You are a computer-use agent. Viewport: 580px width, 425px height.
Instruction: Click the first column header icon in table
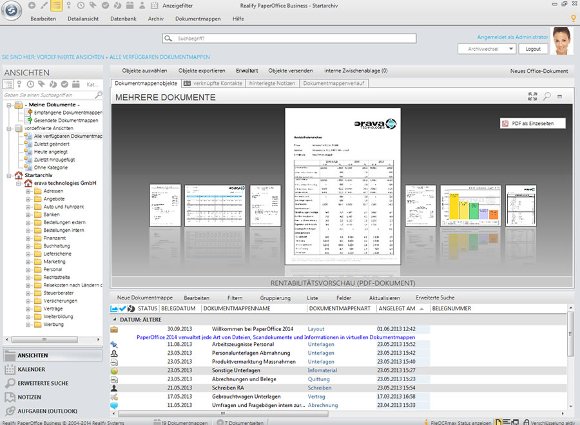[114, 308]
